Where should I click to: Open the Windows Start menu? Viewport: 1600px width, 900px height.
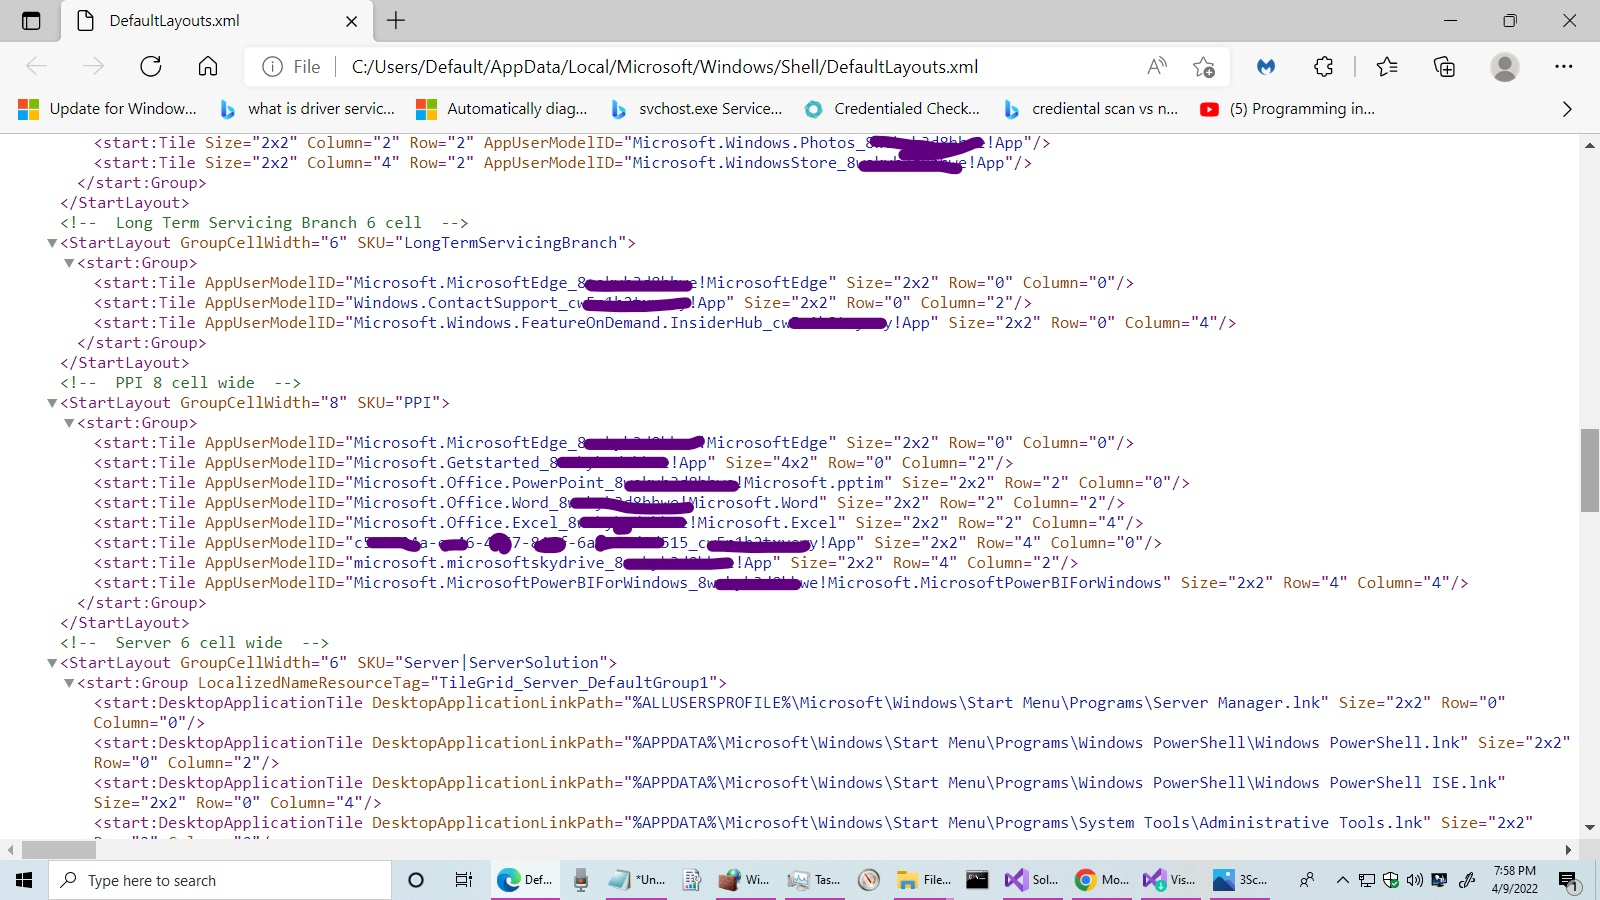click(x=24, y=880)
